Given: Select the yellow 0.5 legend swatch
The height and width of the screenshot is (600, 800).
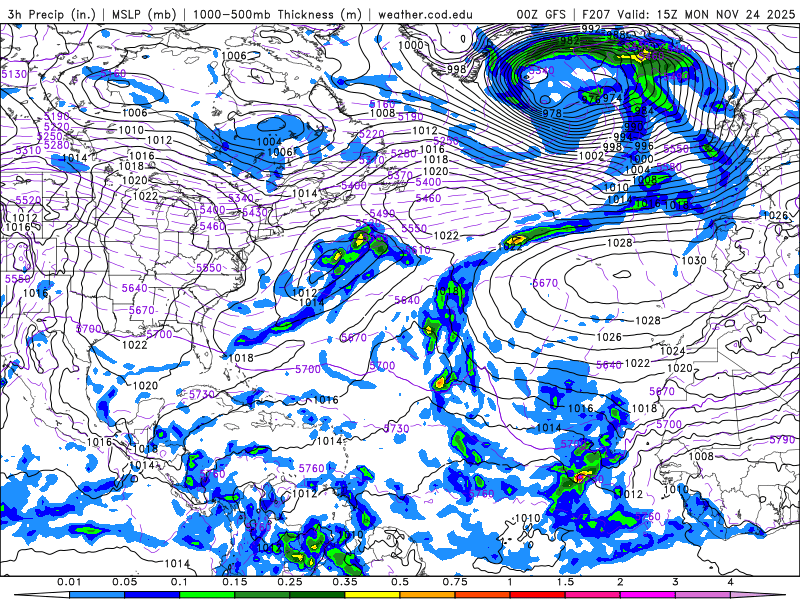Looking at the screenshot, I should click(x=372, y=595).
